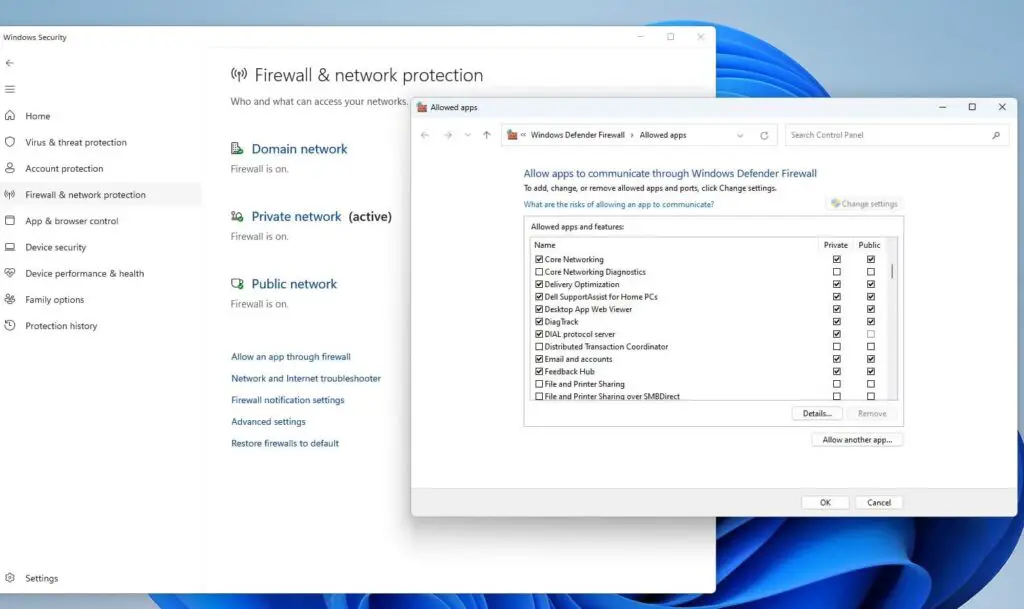The height and width of the screenshot is (609, 1024).
Task: Uncheck Core Networking Diagnostics
Action: pyautogui.click(x=538, y=271)
